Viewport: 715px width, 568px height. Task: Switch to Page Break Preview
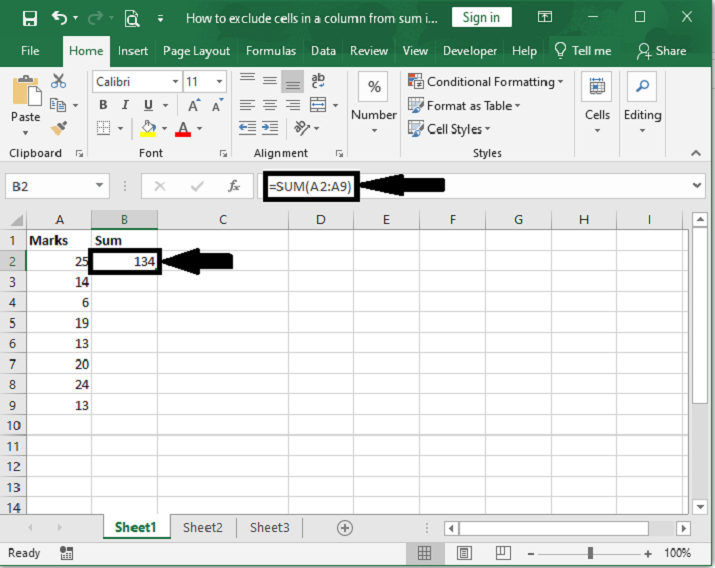click(x=503, y=553)
